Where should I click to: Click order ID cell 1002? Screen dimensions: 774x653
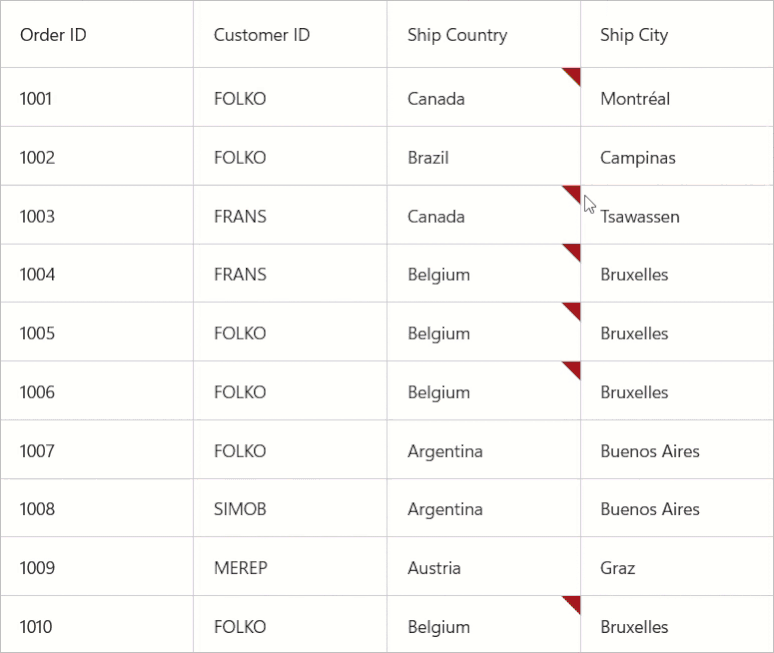tap(37, 158)
